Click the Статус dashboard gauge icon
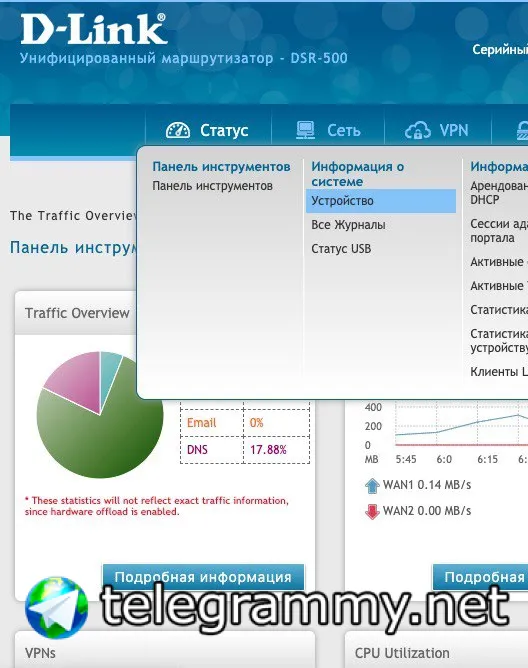Image resolution: width=528 pixels, height=668 pixels. 178,130
